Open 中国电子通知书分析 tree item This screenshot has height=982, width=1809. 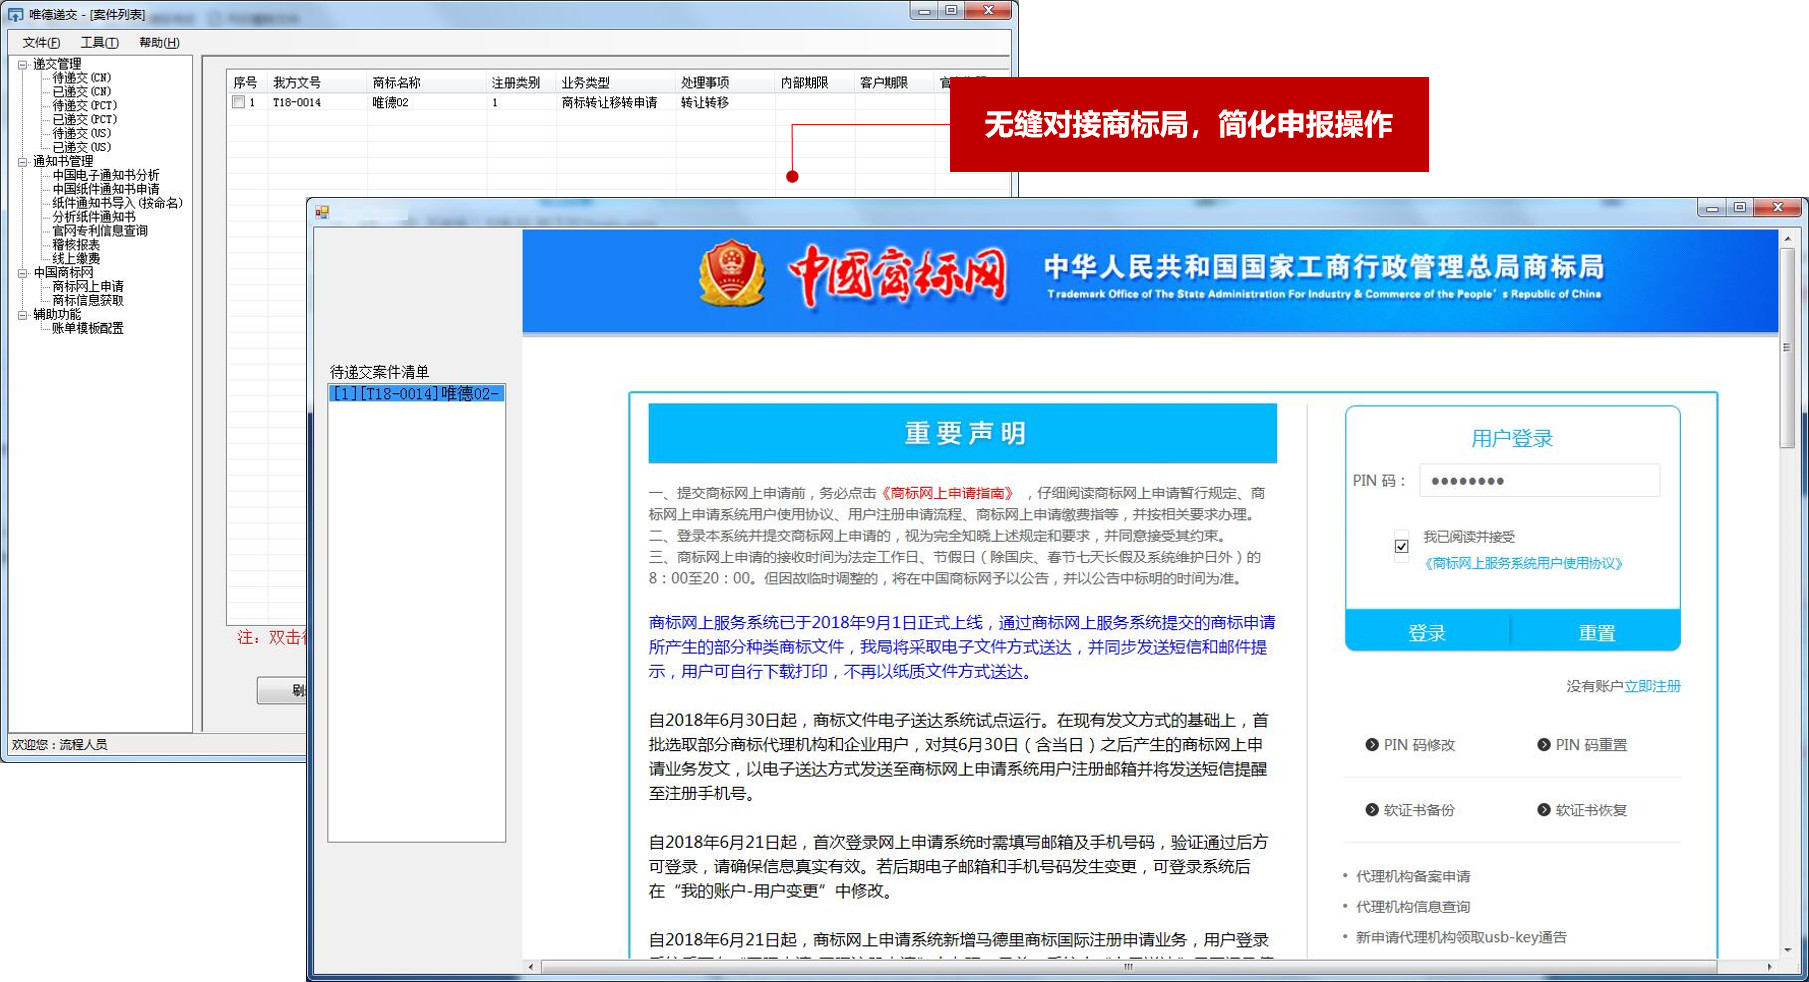106,175
